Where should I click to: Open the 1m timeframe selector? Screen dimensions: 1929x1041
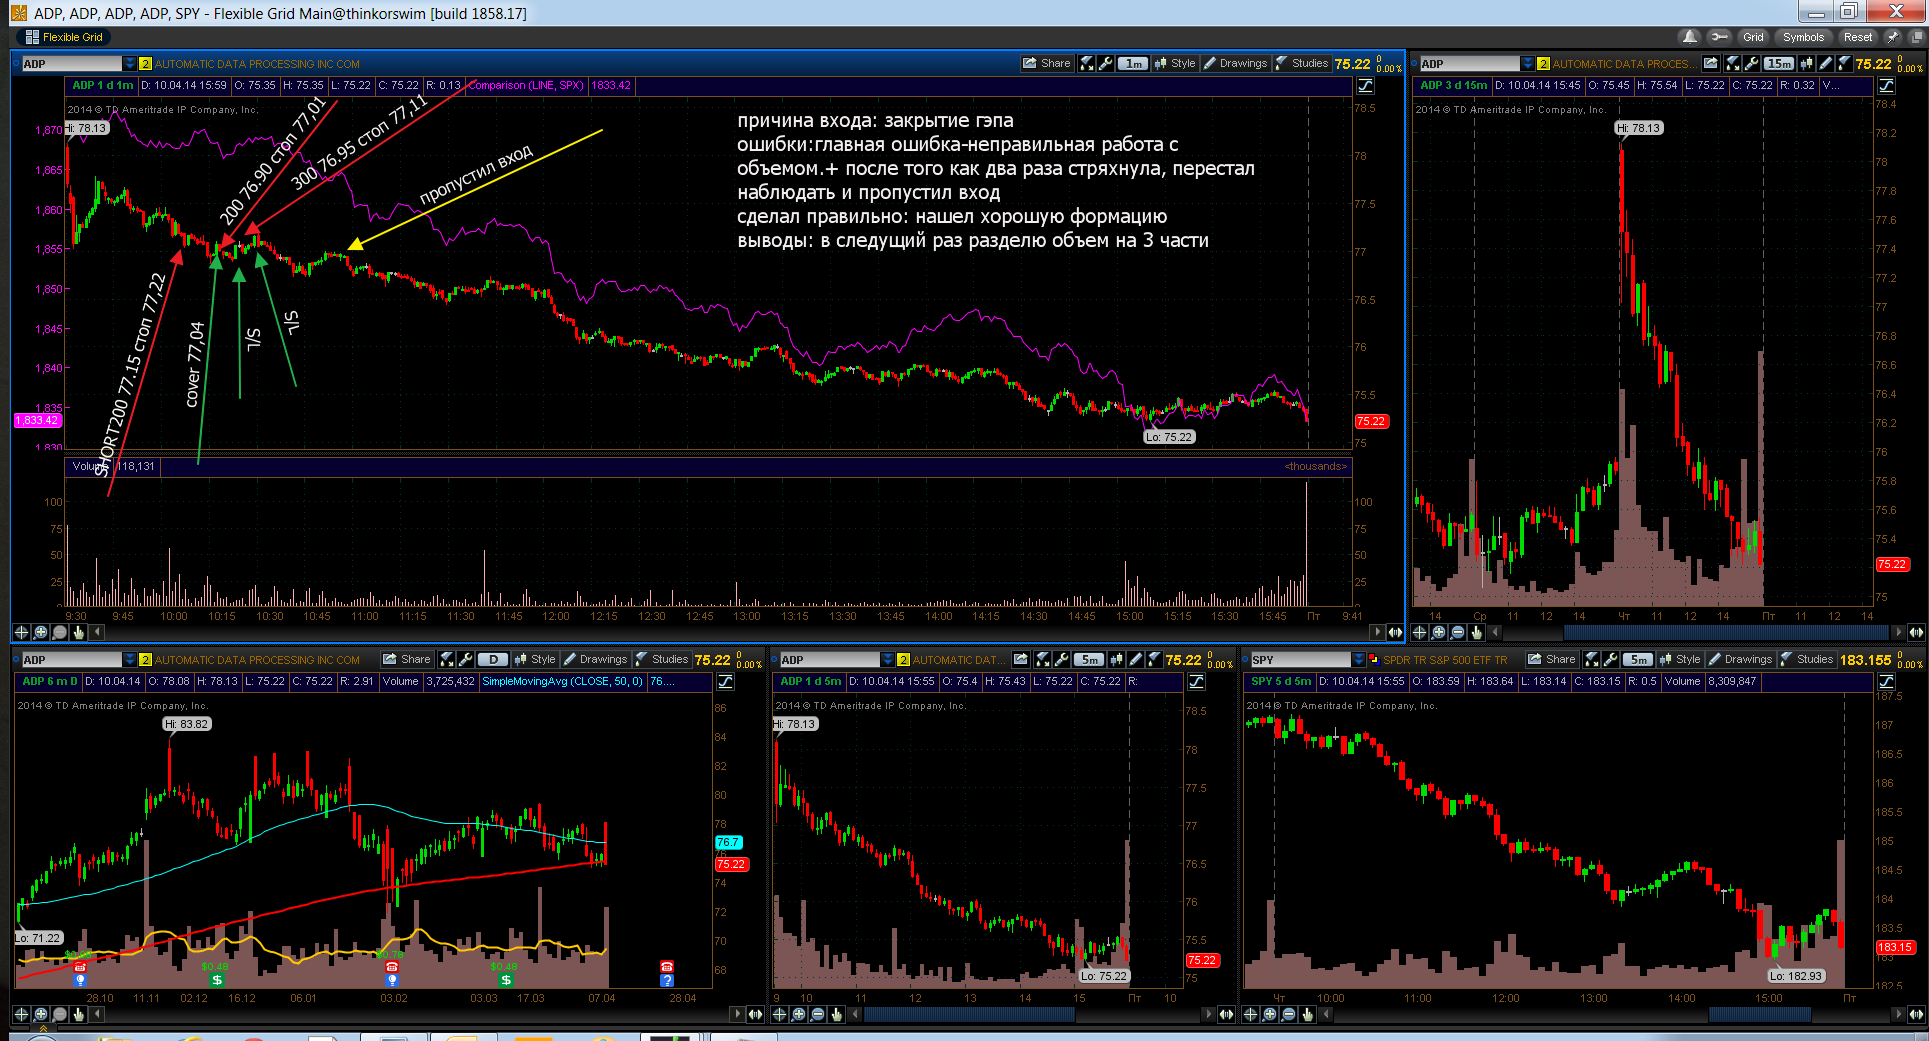[x=1132, y=63]
